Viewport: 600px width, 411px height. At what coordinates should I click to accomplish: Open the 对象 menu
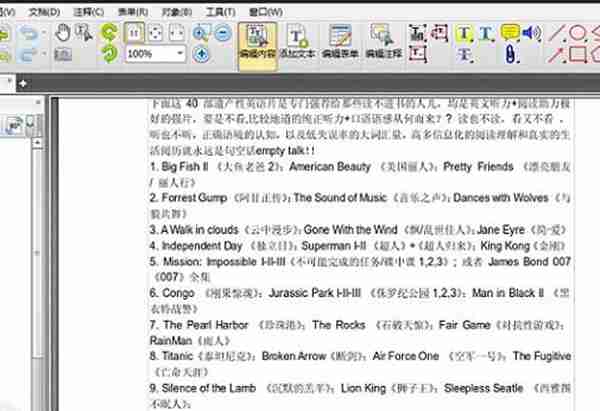tap(177, 12)
